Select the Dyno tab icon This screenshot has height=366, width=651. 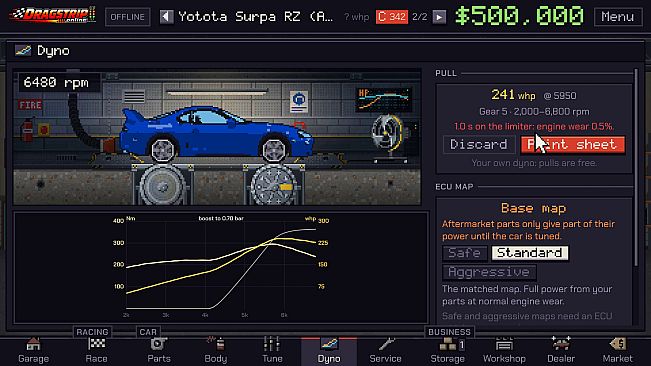(329, 344)
